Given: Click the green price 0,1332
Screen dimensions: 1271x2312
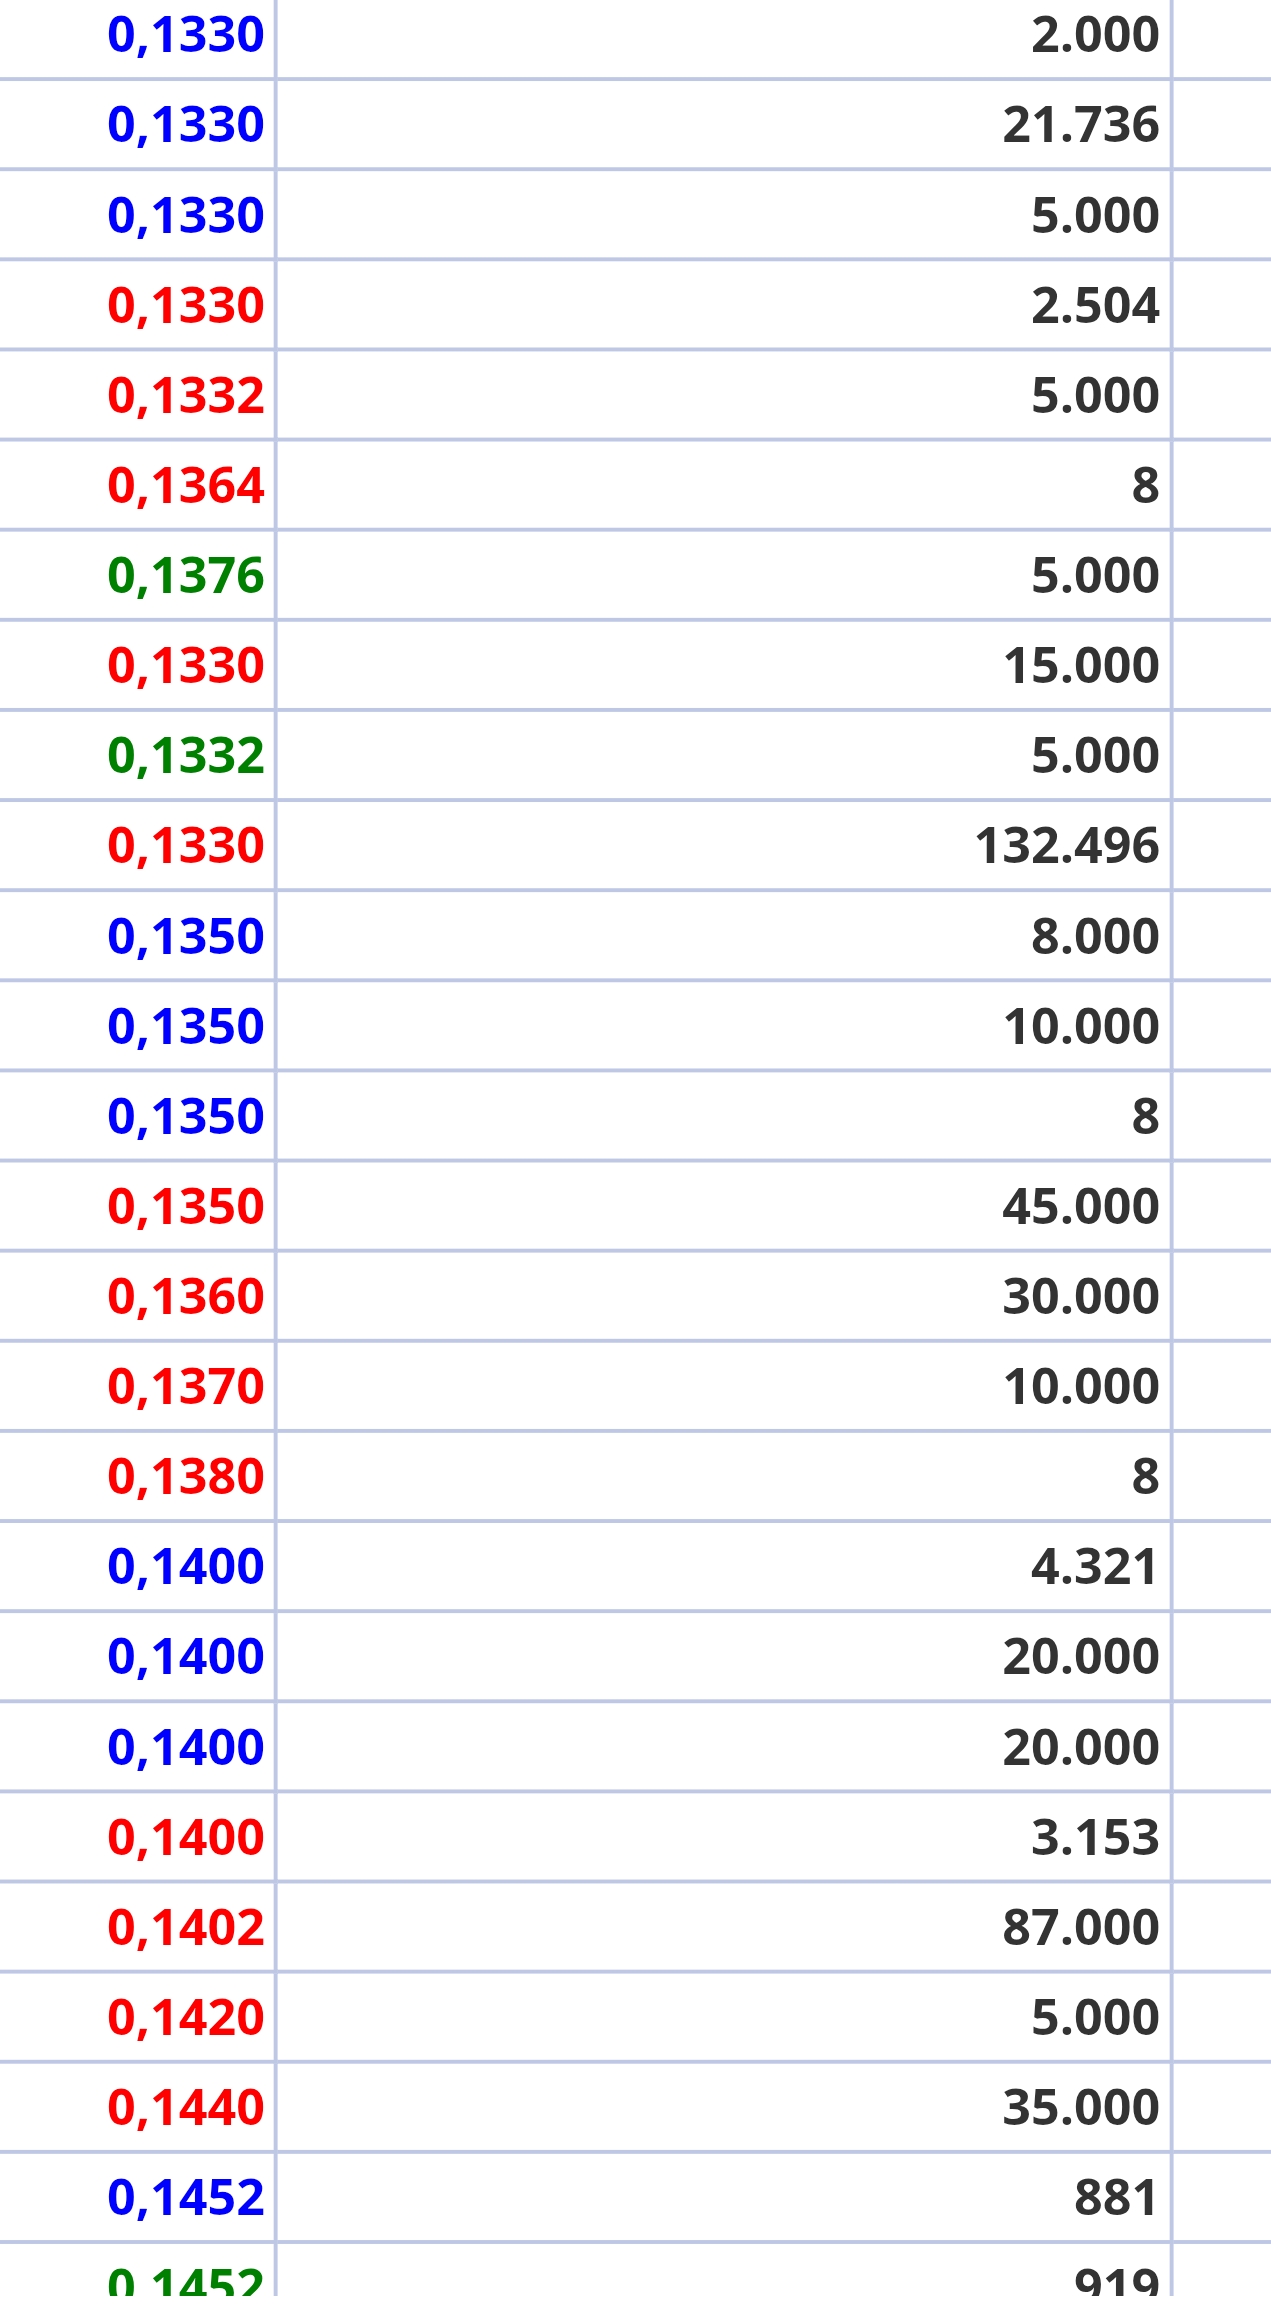Looking at the screenshot, I should (186, 756).
